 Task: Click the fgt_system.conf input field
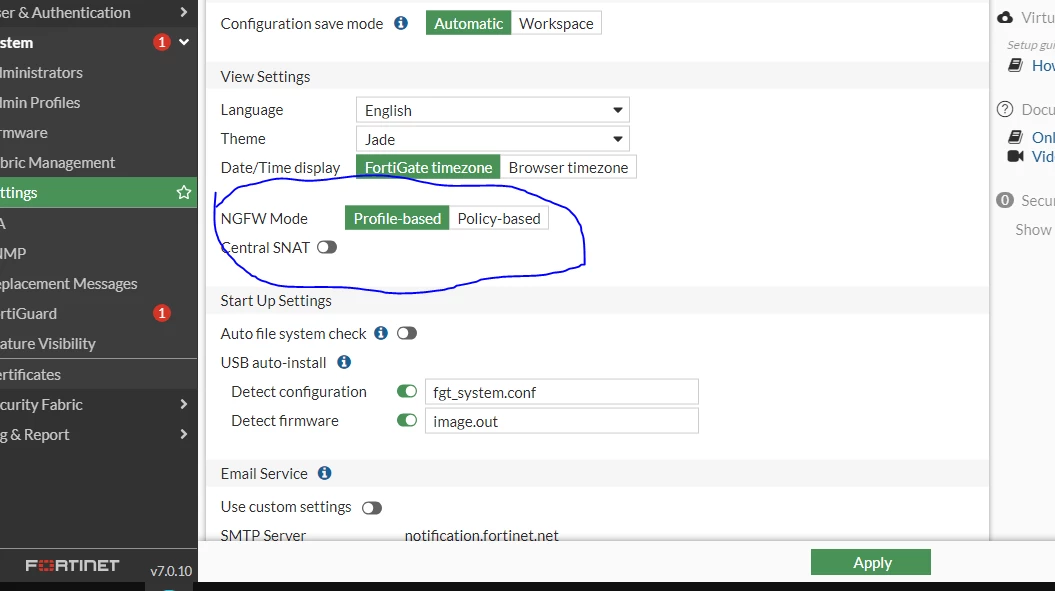562,392
